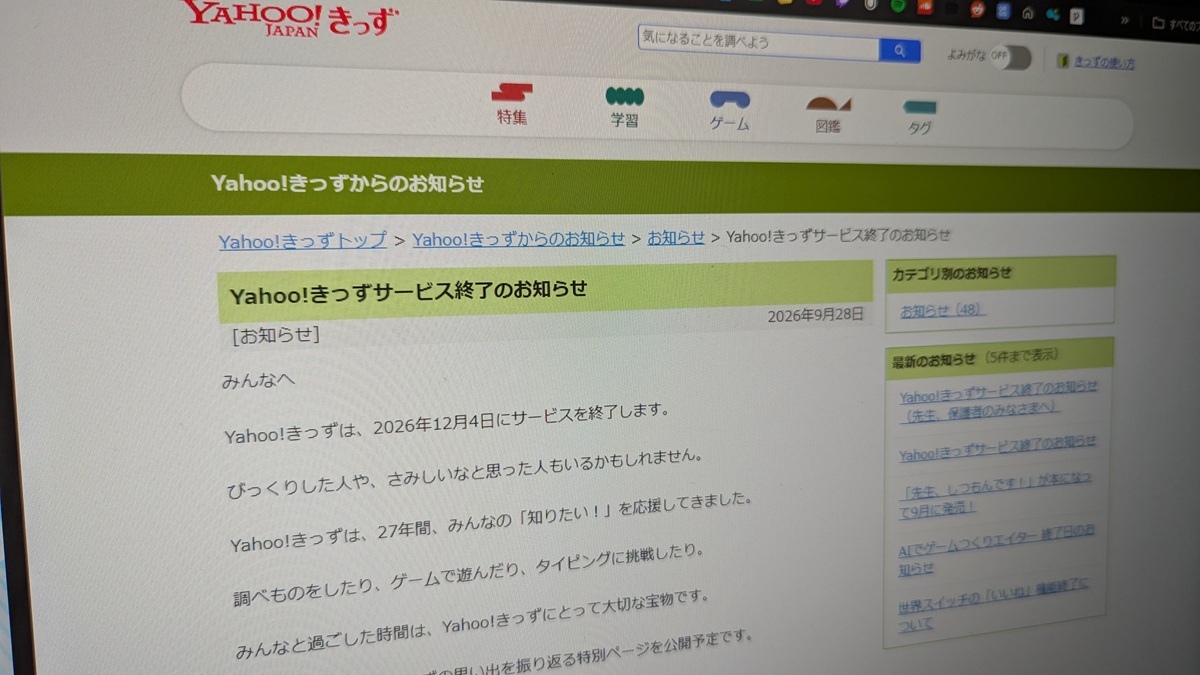Open the ゲーム controller icon

(x=730, y=100)
